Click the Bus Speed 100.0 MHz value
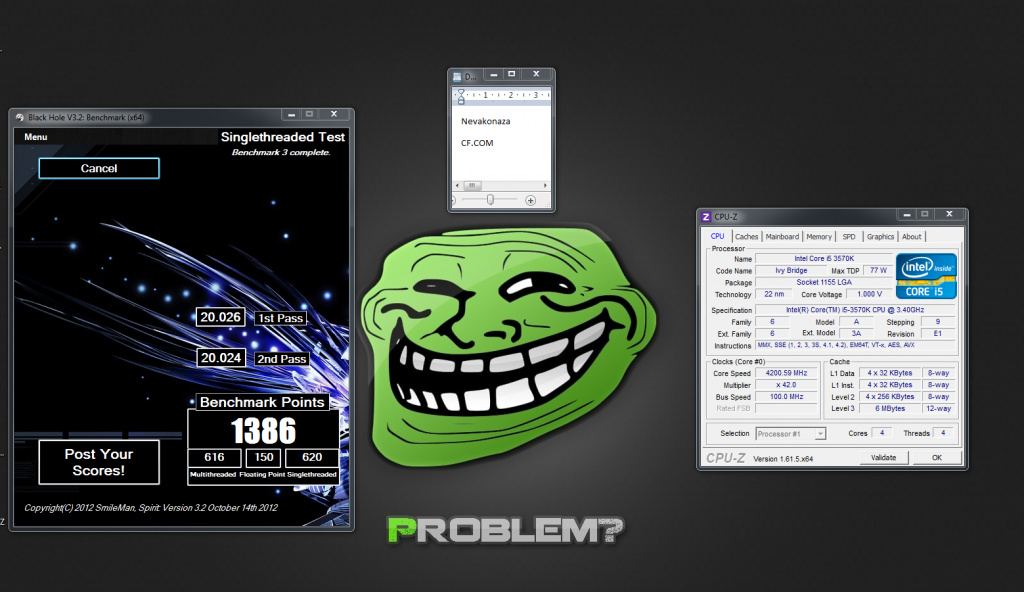 (x=786, y=397)
